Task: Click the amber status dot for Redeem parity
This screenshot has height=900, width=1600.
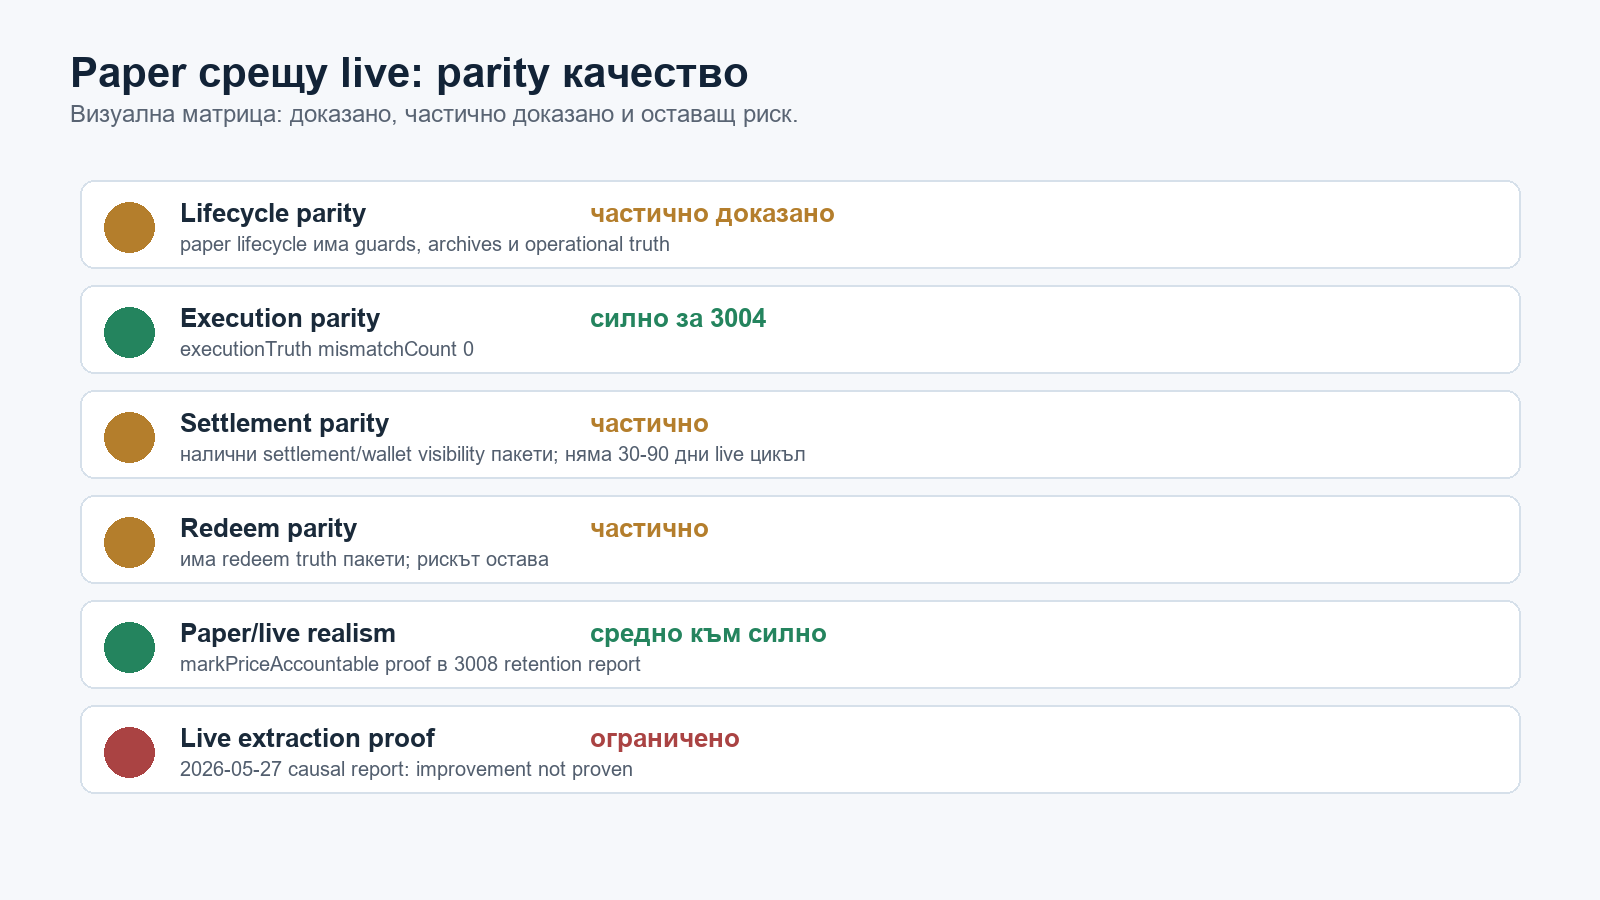Action: click(x=129, y=542)
